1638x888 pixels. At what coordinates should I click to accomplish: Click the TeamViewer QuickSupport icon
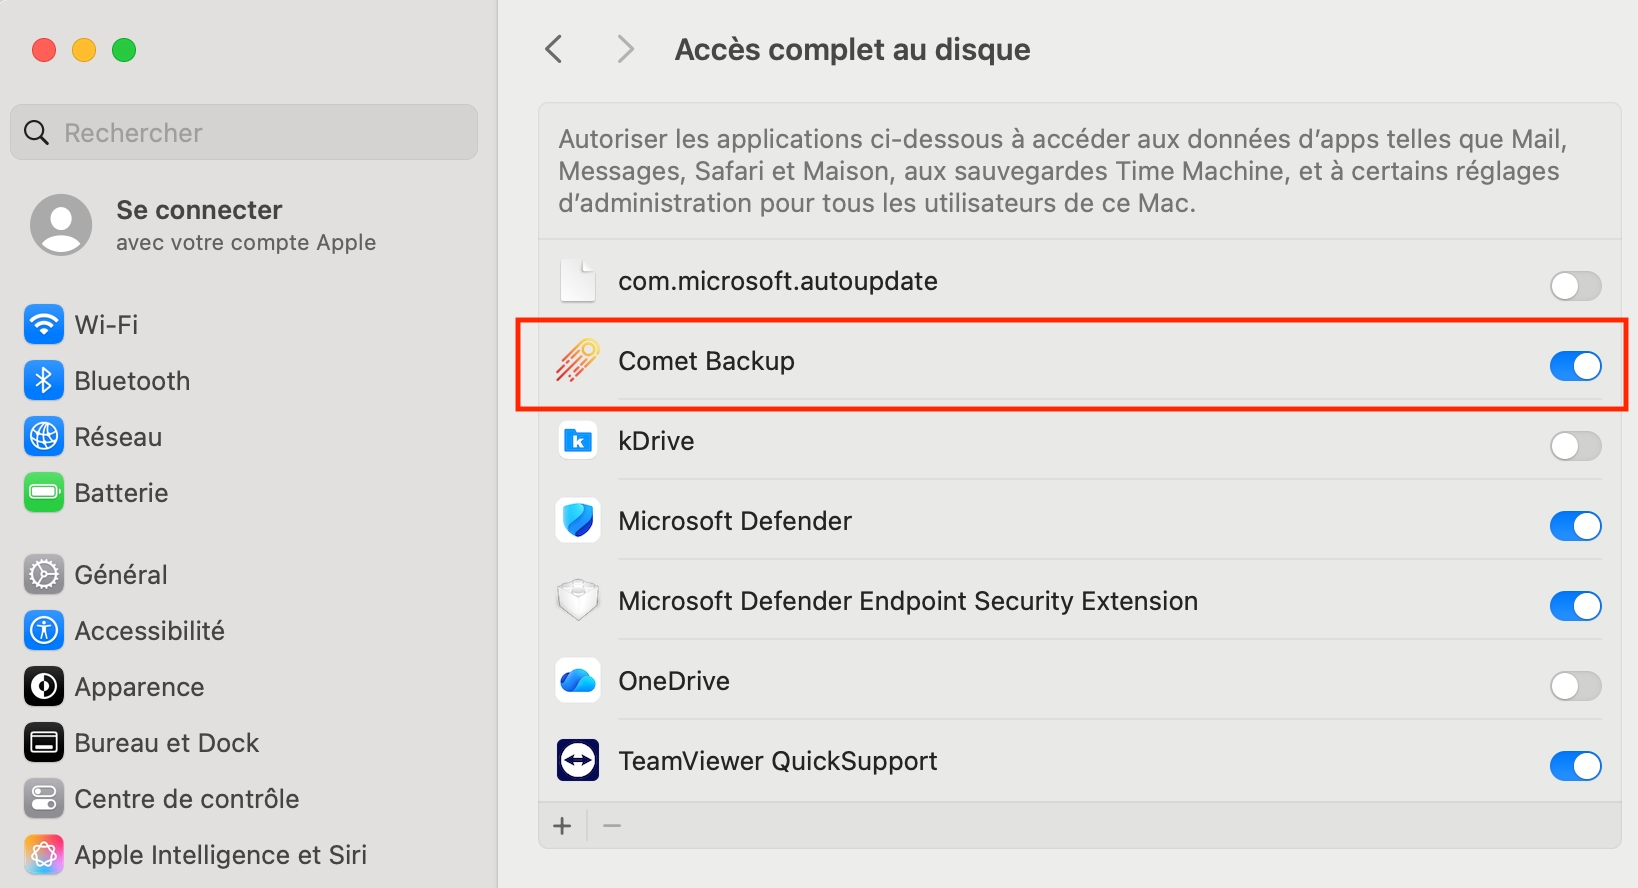pos(578,761)
